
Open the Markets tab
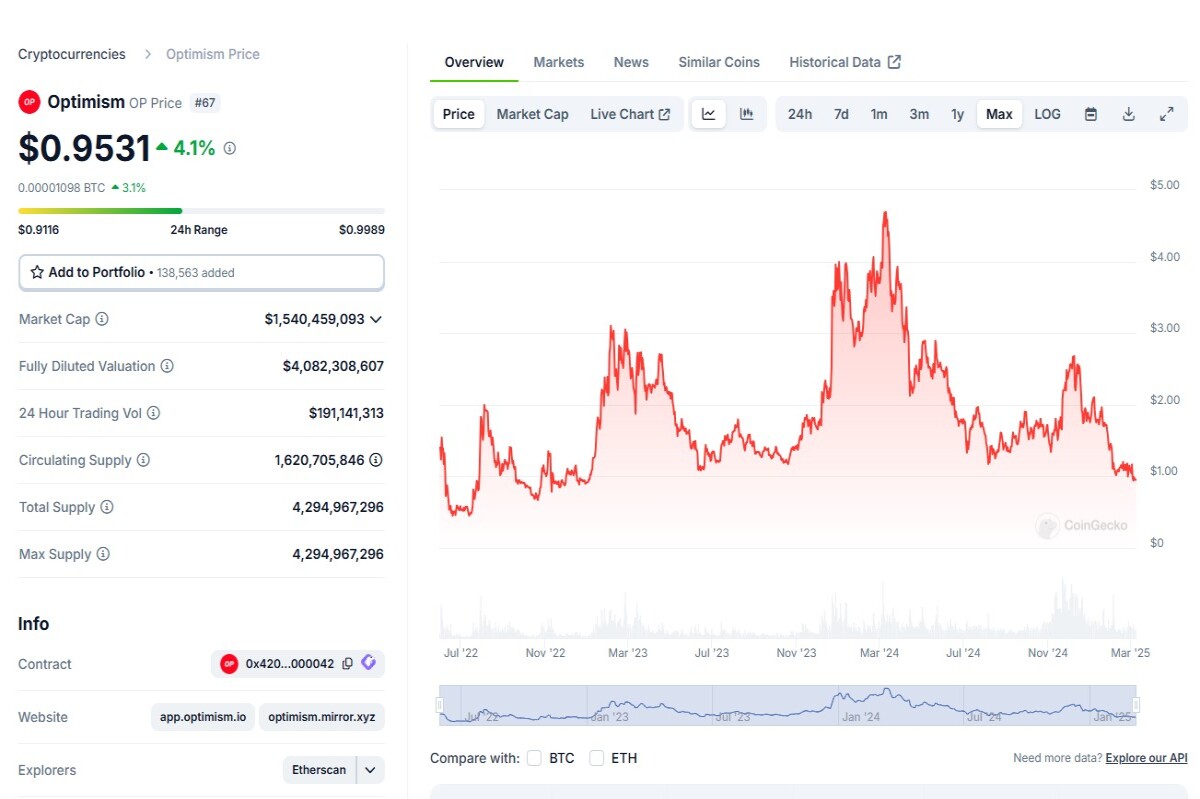[559, 62]
